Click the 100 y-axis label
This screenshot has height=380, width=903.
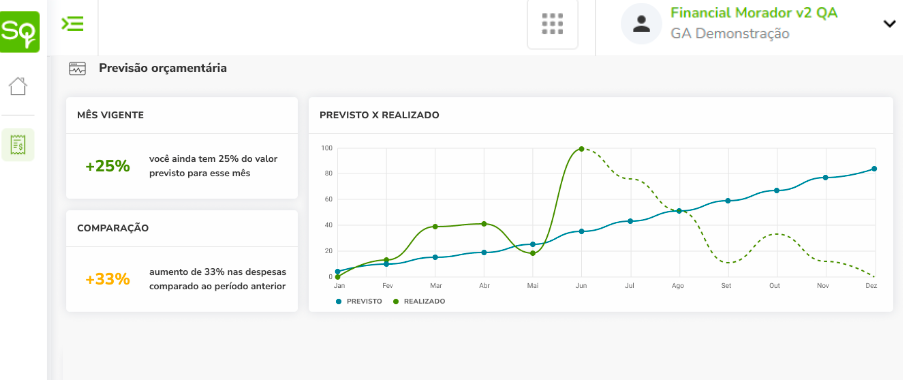[327, 148]
